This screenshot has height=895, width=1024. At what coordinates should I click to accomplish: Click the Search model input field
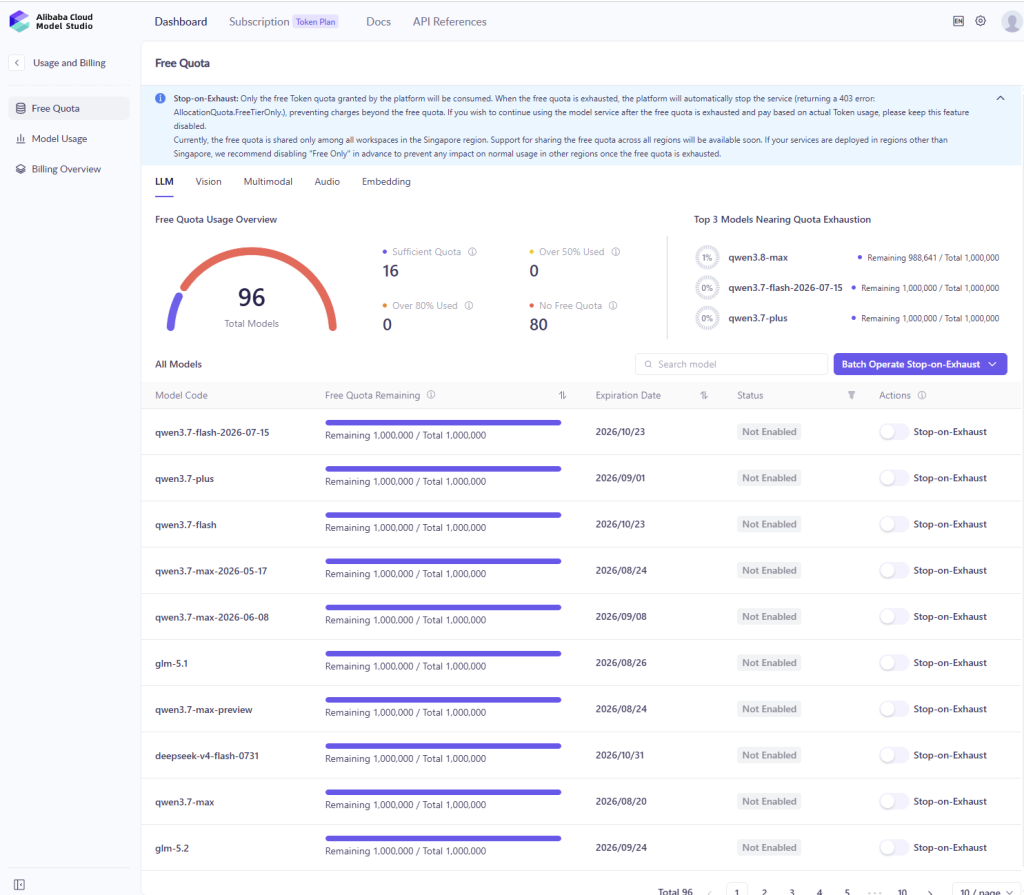coord(731,365)
